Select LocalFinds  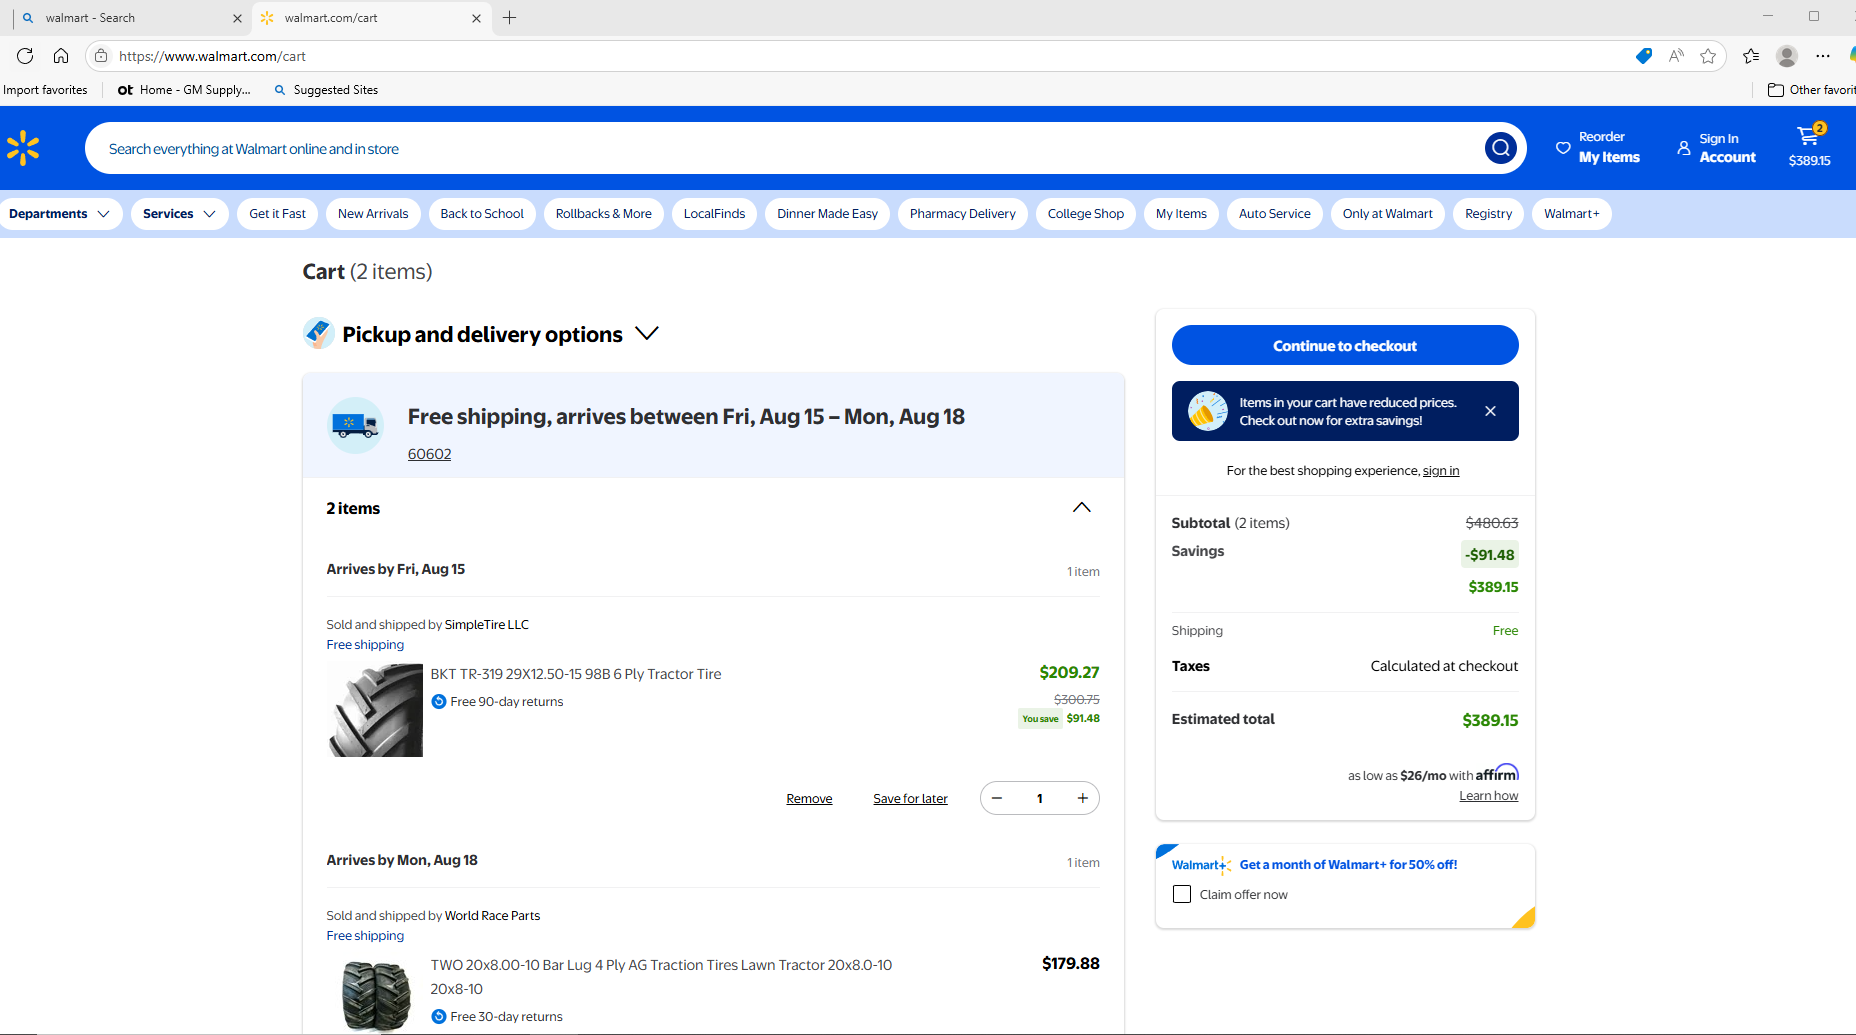pos(714,214)
